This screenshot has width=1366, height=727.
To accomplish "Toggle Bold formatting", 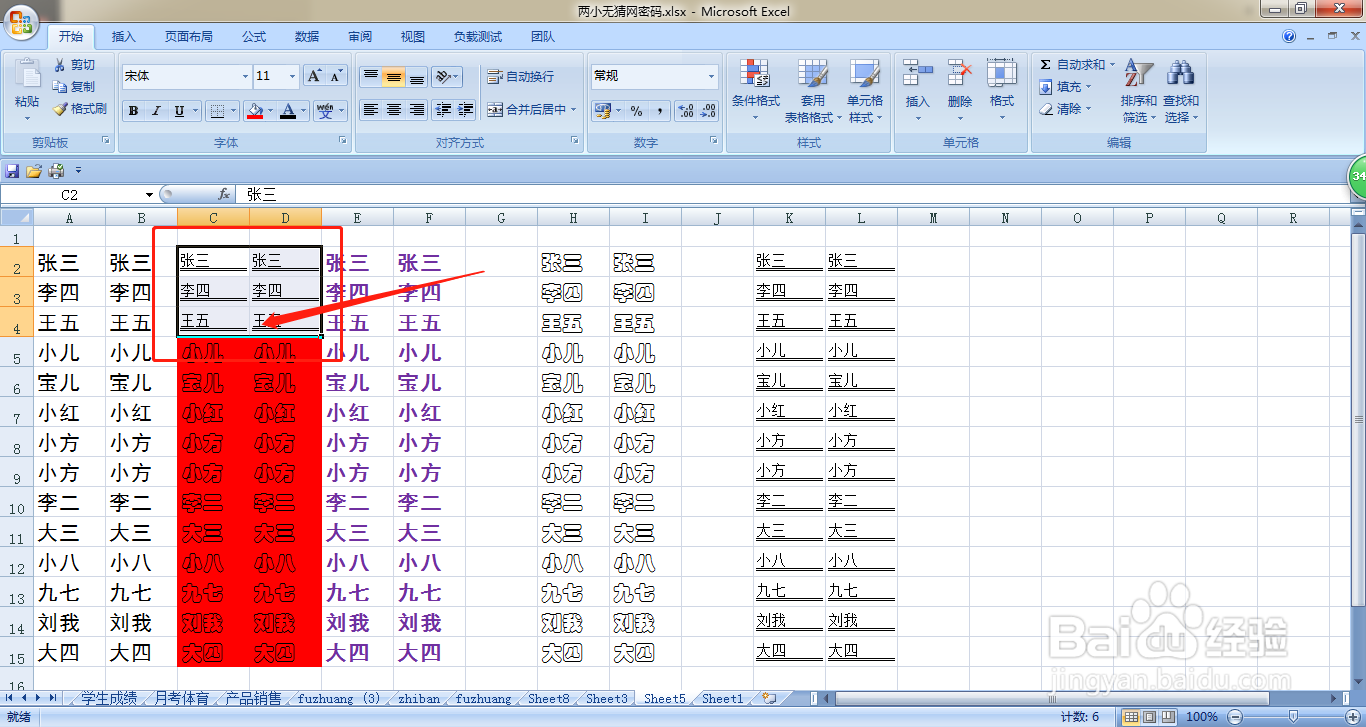I will [134, 110].
